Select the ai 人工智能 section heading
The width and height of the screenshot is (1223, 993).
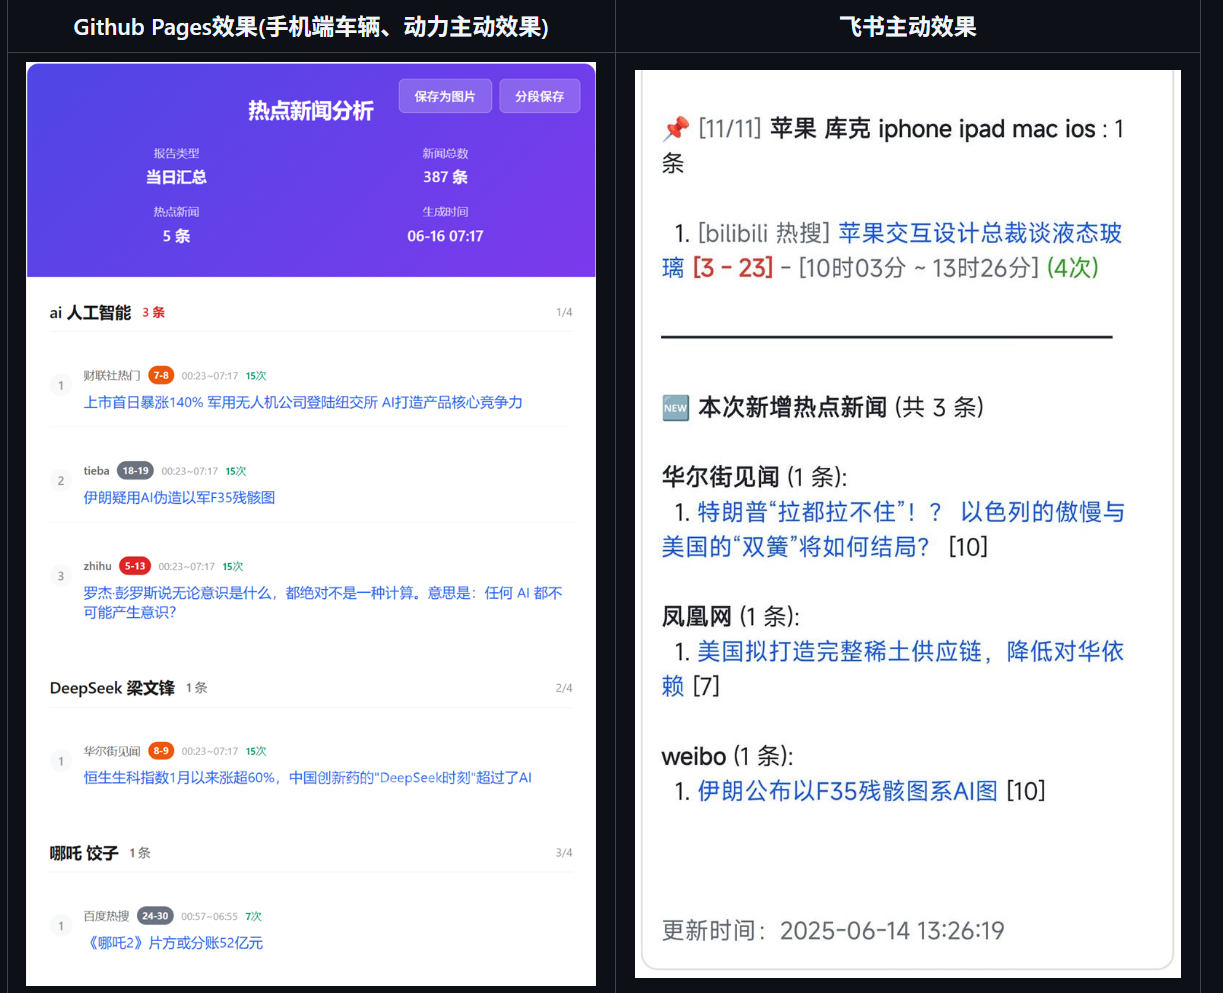coord(90,313)
